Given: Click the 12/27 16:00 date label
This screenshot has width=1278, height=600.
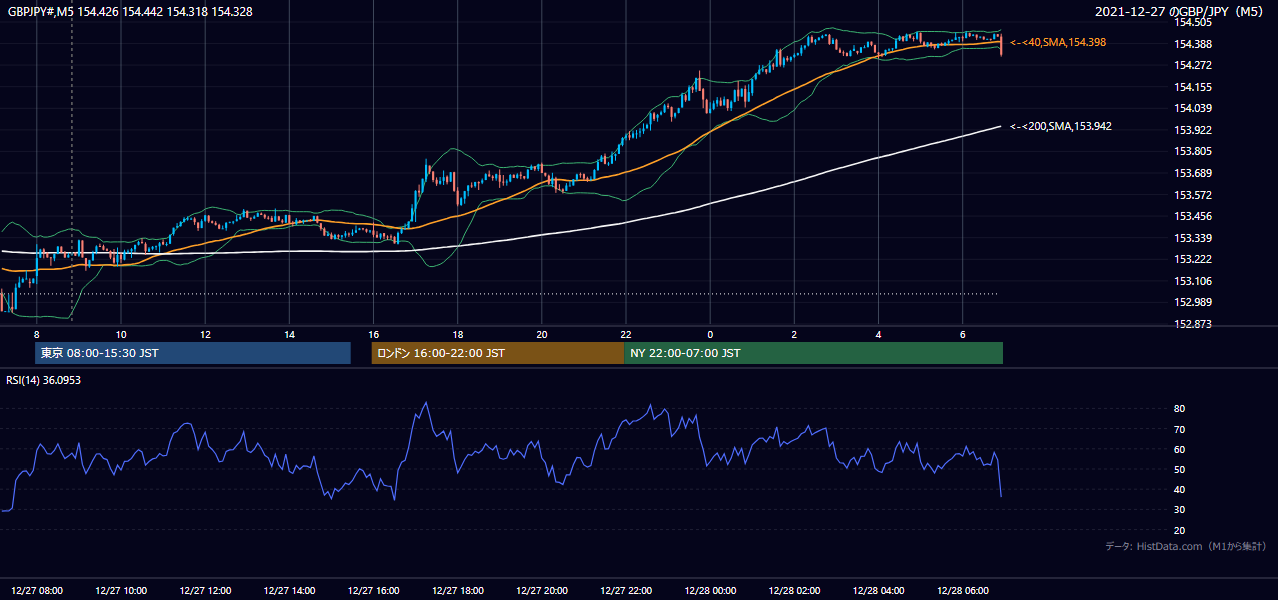Looking at the screenshot, I should (x=374, y=590).
